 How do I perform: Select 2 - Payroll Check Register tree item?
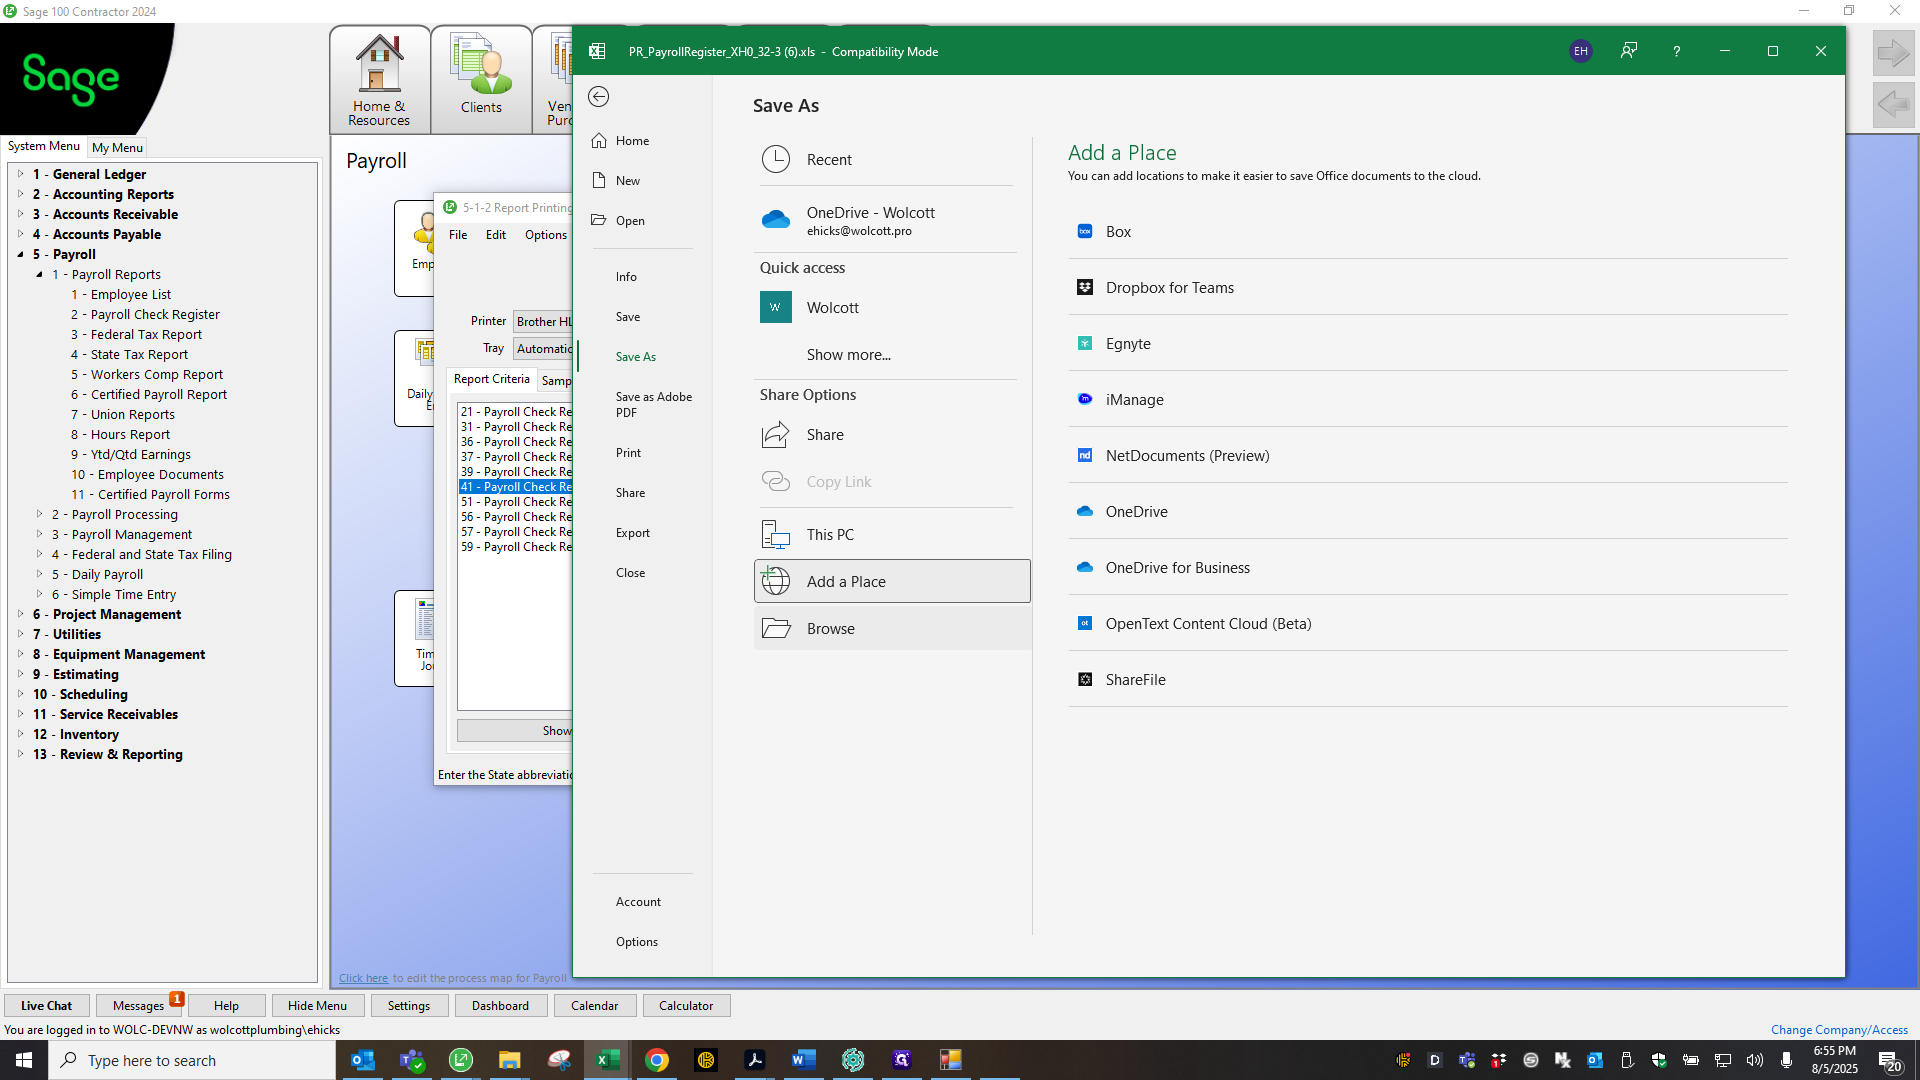click(x=145, y=314)
